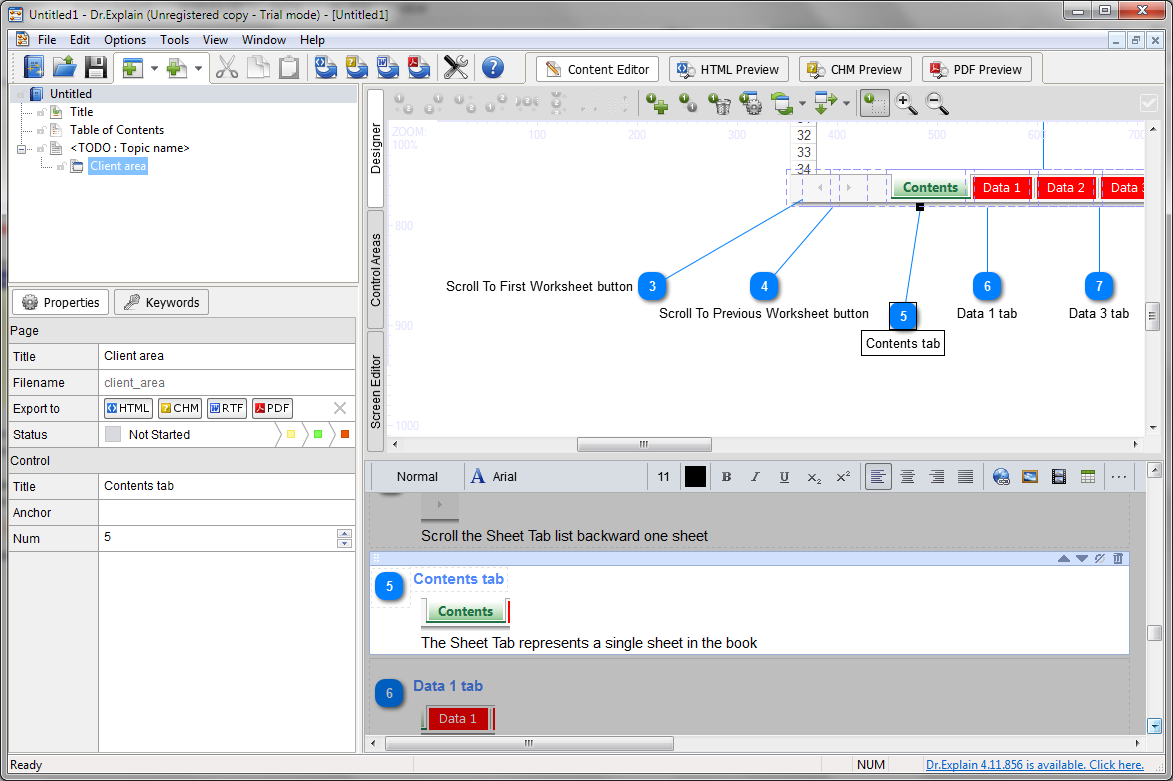Click the Save project floppy disk icon
This screenshot has width=1173, height=781.
coord(96,68)
